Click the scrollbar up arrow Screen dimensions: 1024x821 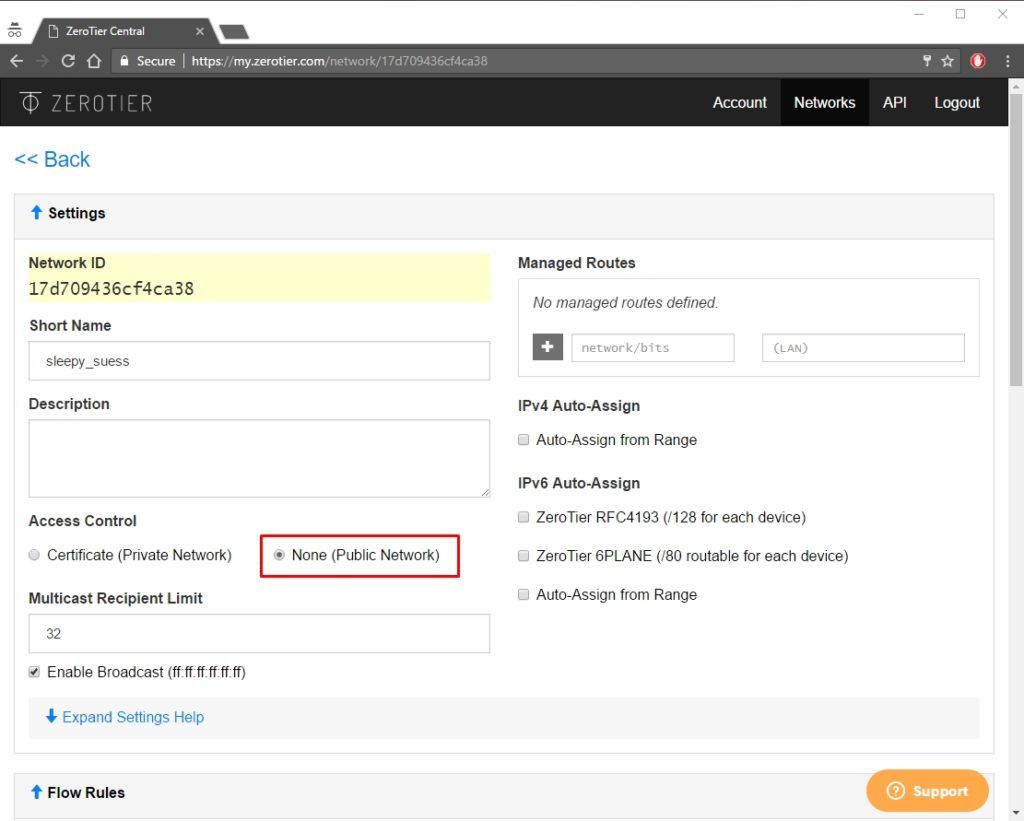click(1016, 86)
